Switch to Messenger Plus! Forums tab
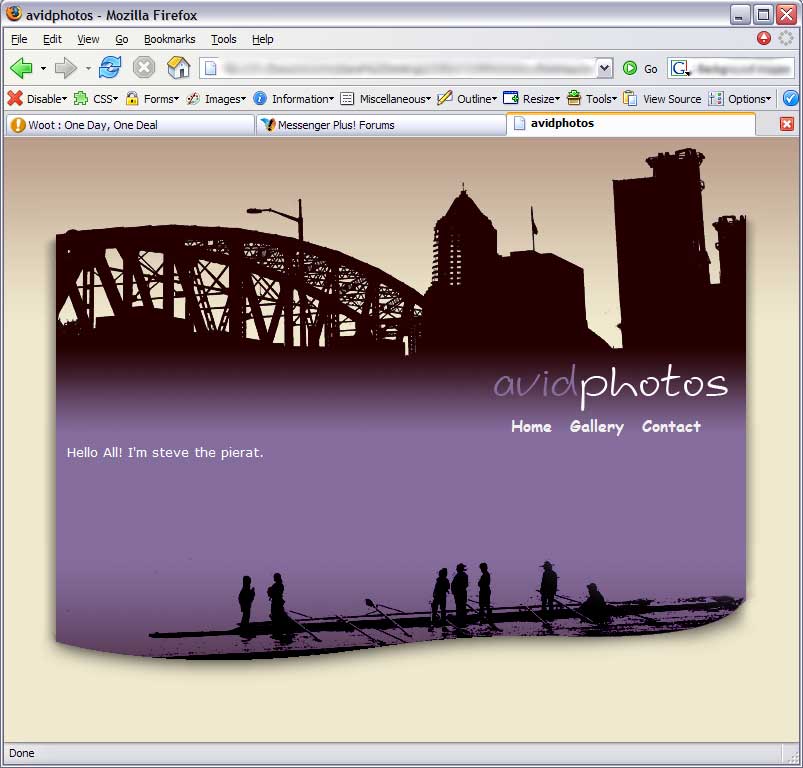The height and width of the screenshot is (768, 803). point(380,125)
